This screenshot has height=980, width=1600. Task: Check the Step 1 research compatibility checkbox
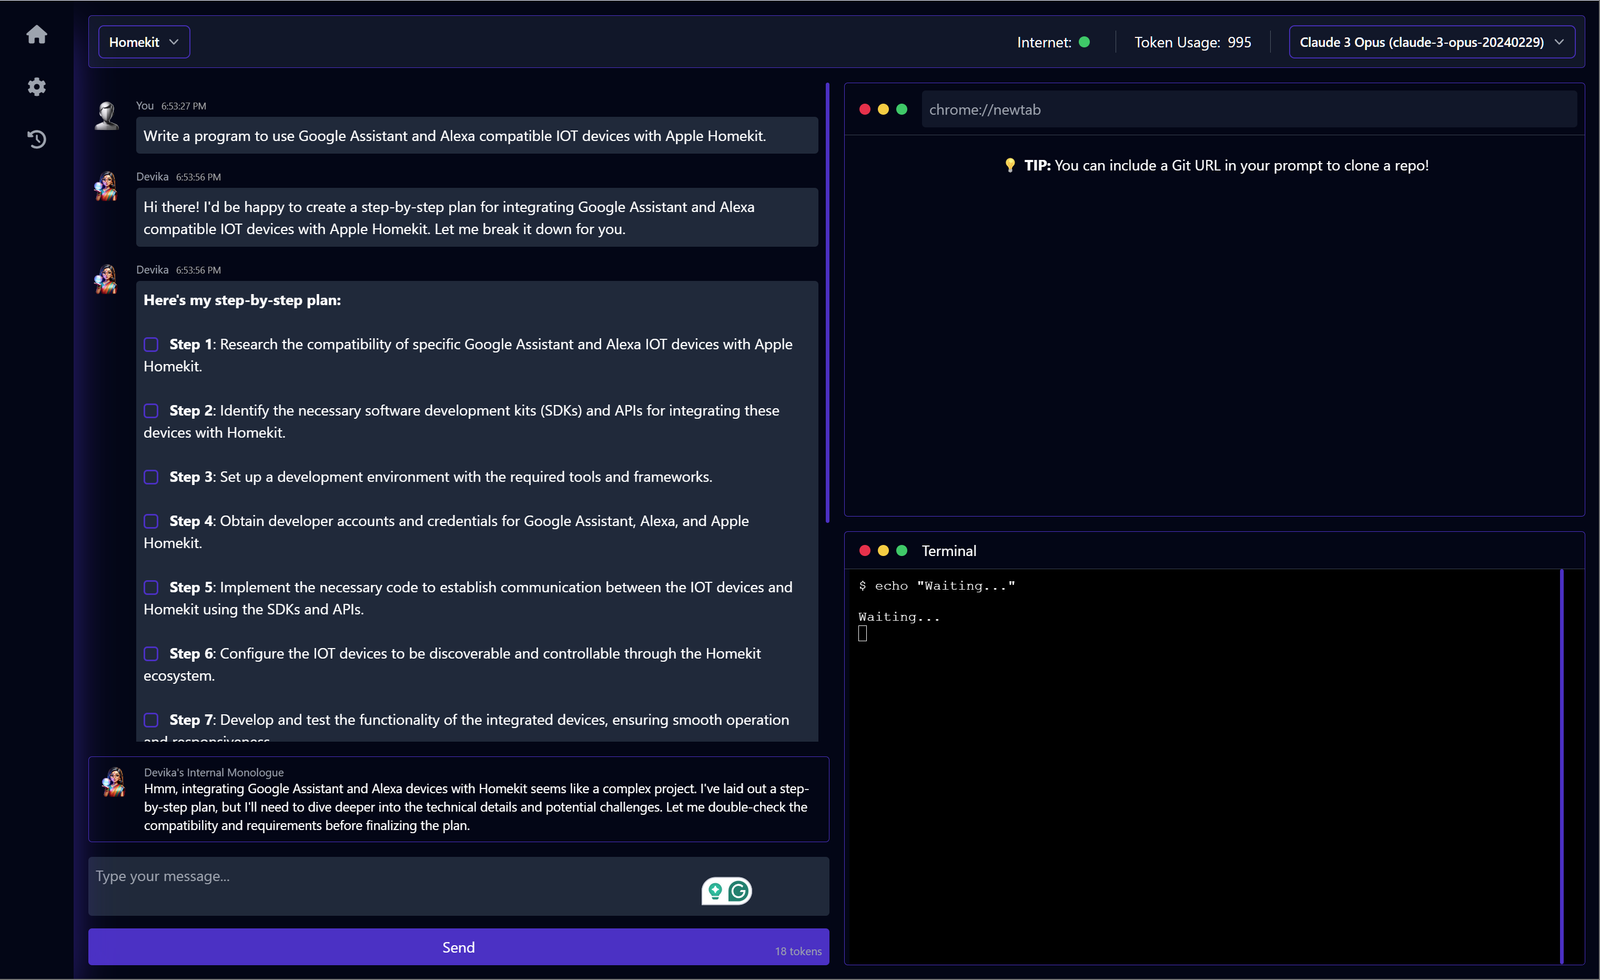150,344
